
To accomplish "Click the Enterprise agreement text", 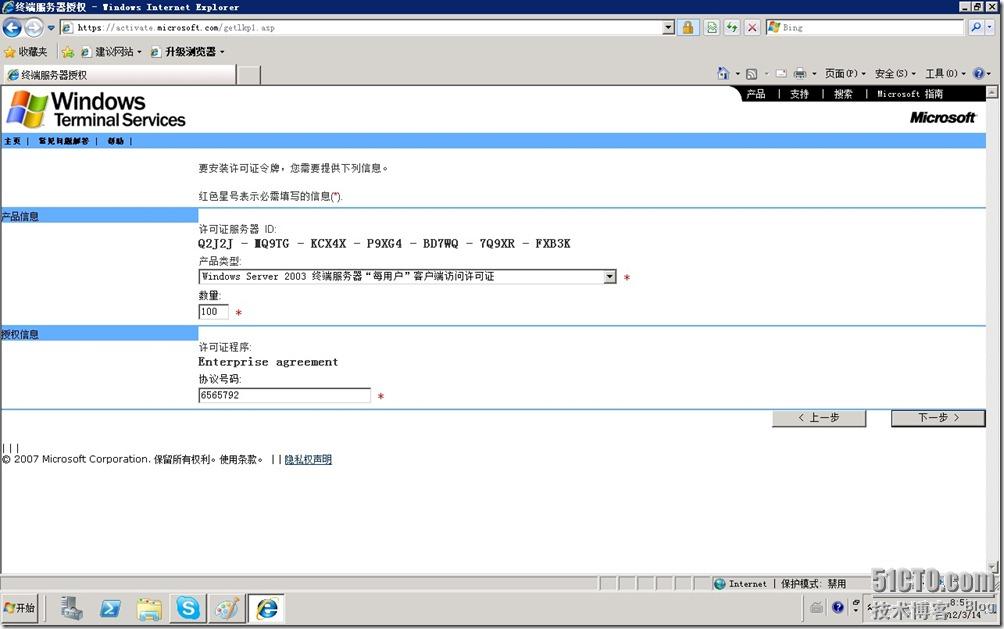I will 268,362.
